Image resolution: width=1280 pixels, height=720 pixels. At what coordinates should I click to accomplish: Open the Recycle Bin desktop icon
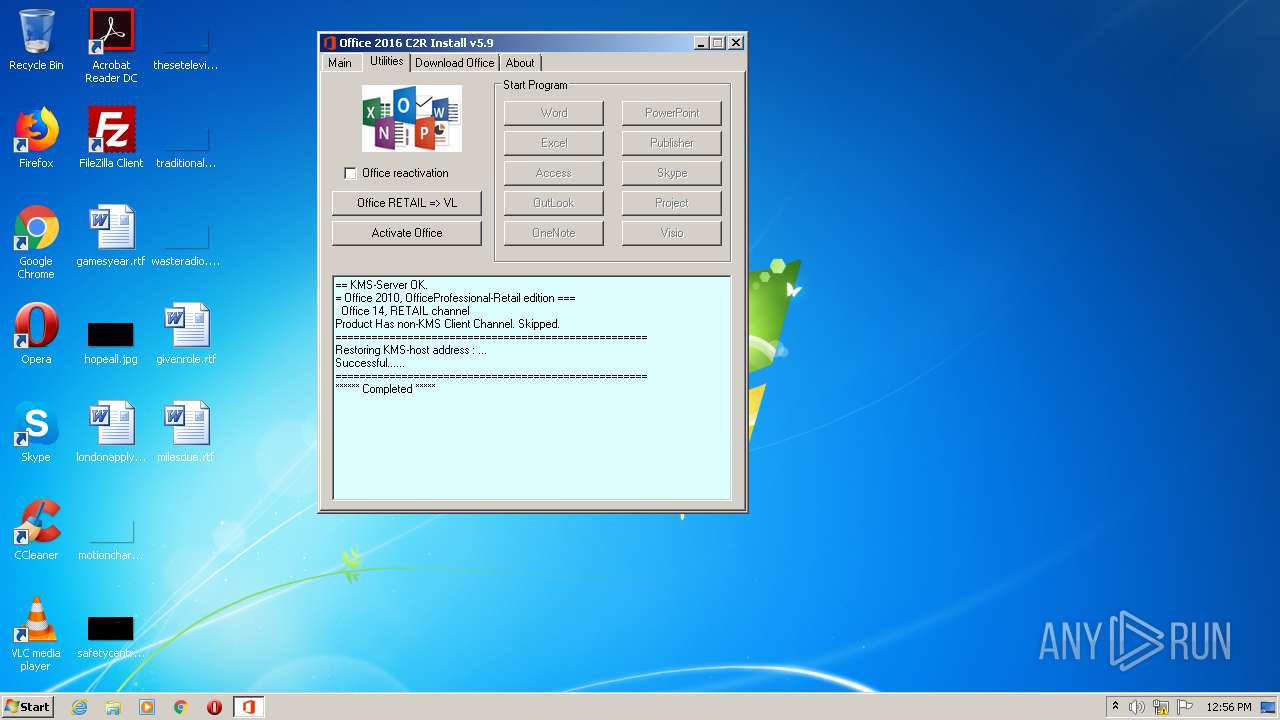[x=36, y=40]
